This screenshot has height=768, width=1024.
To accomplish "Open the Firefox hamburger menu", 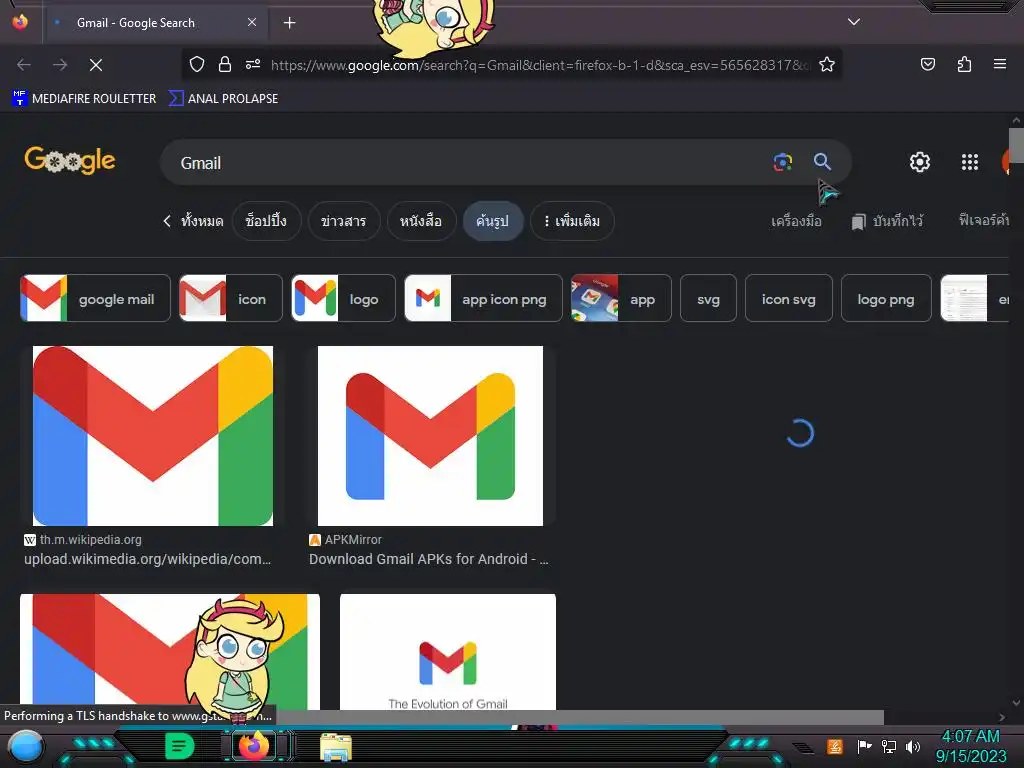I will tap(1000, 64).
